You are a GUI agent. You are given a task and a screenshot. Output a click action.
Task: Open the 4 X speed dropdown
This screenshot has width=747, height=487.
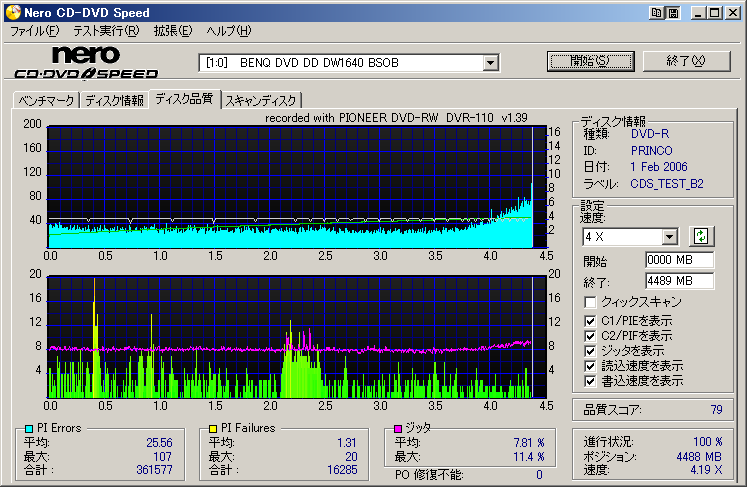[669, 236]
